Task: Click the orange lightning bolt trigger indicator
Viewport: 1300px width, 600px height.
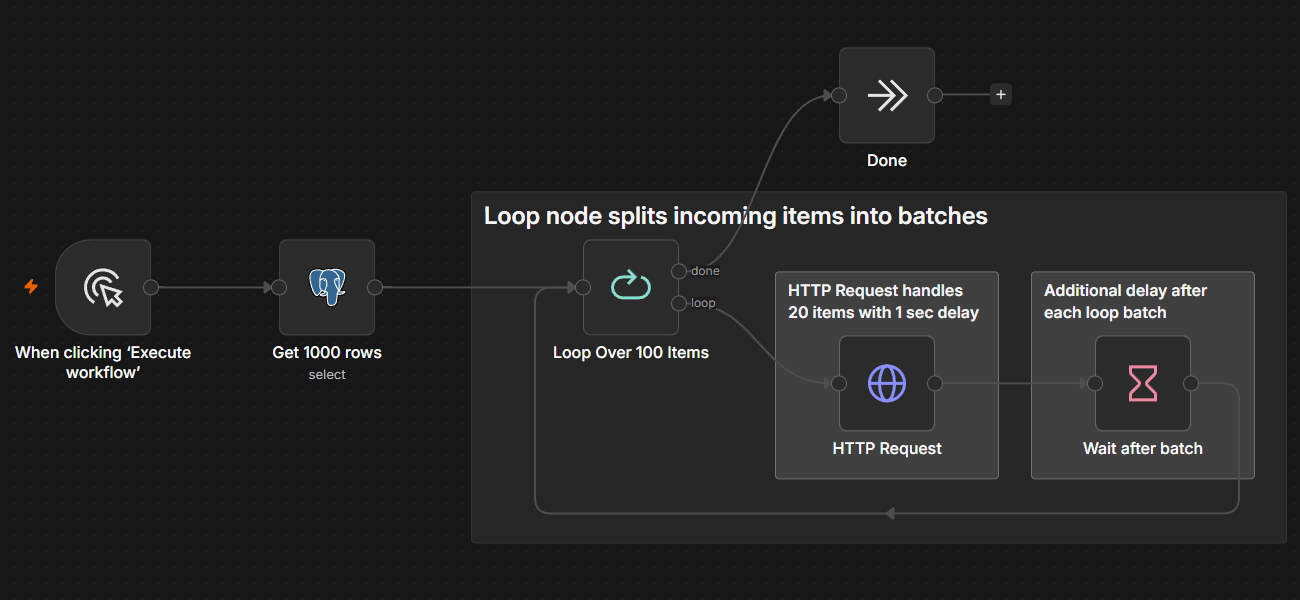Action: (31, 287)
